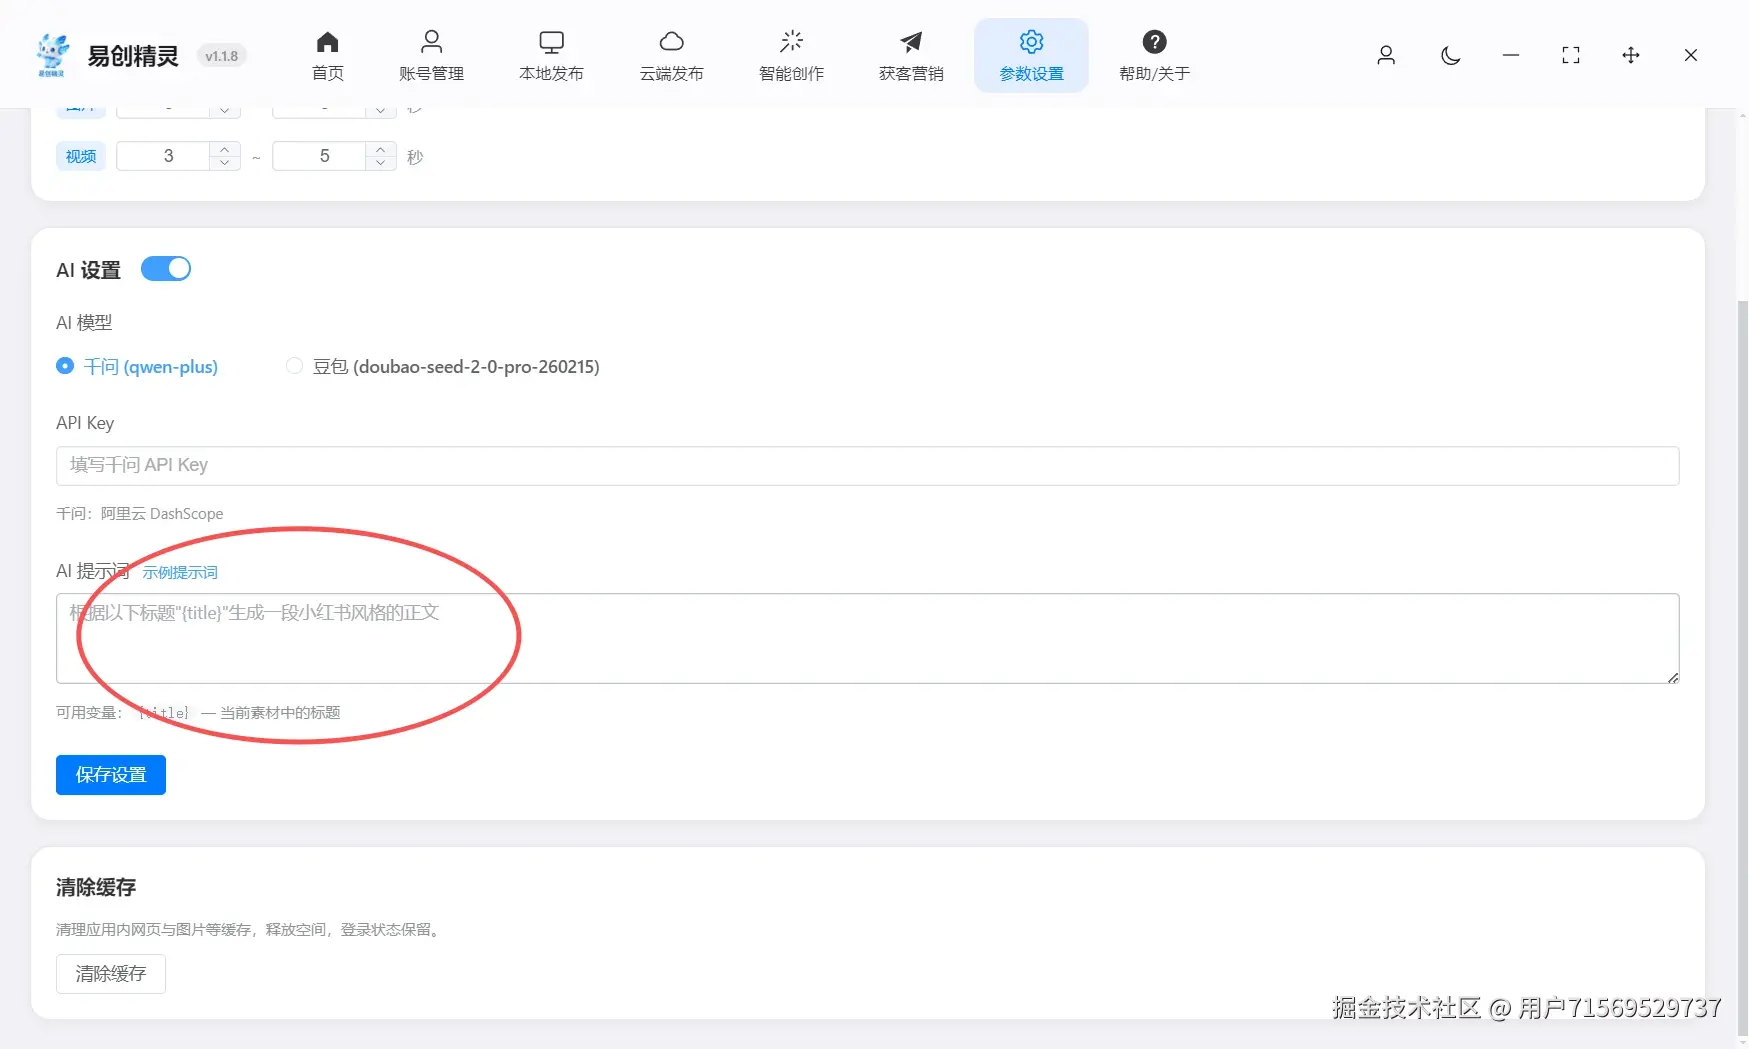Image resolution: width=1749 pixels, height=1049 pixels.
Task: Decrease the video minimum seconds value 3
Action: point(225,163)
